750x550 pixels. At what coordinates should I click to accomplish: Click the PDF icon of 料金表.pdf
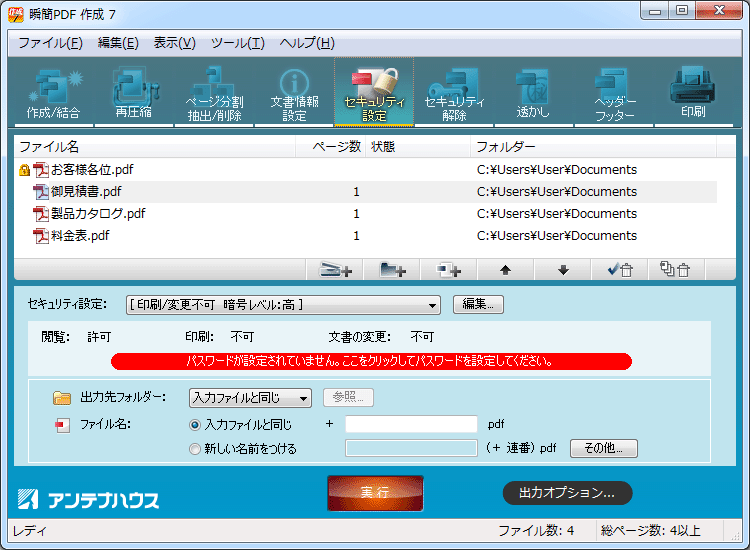click(x=41, y=236)
